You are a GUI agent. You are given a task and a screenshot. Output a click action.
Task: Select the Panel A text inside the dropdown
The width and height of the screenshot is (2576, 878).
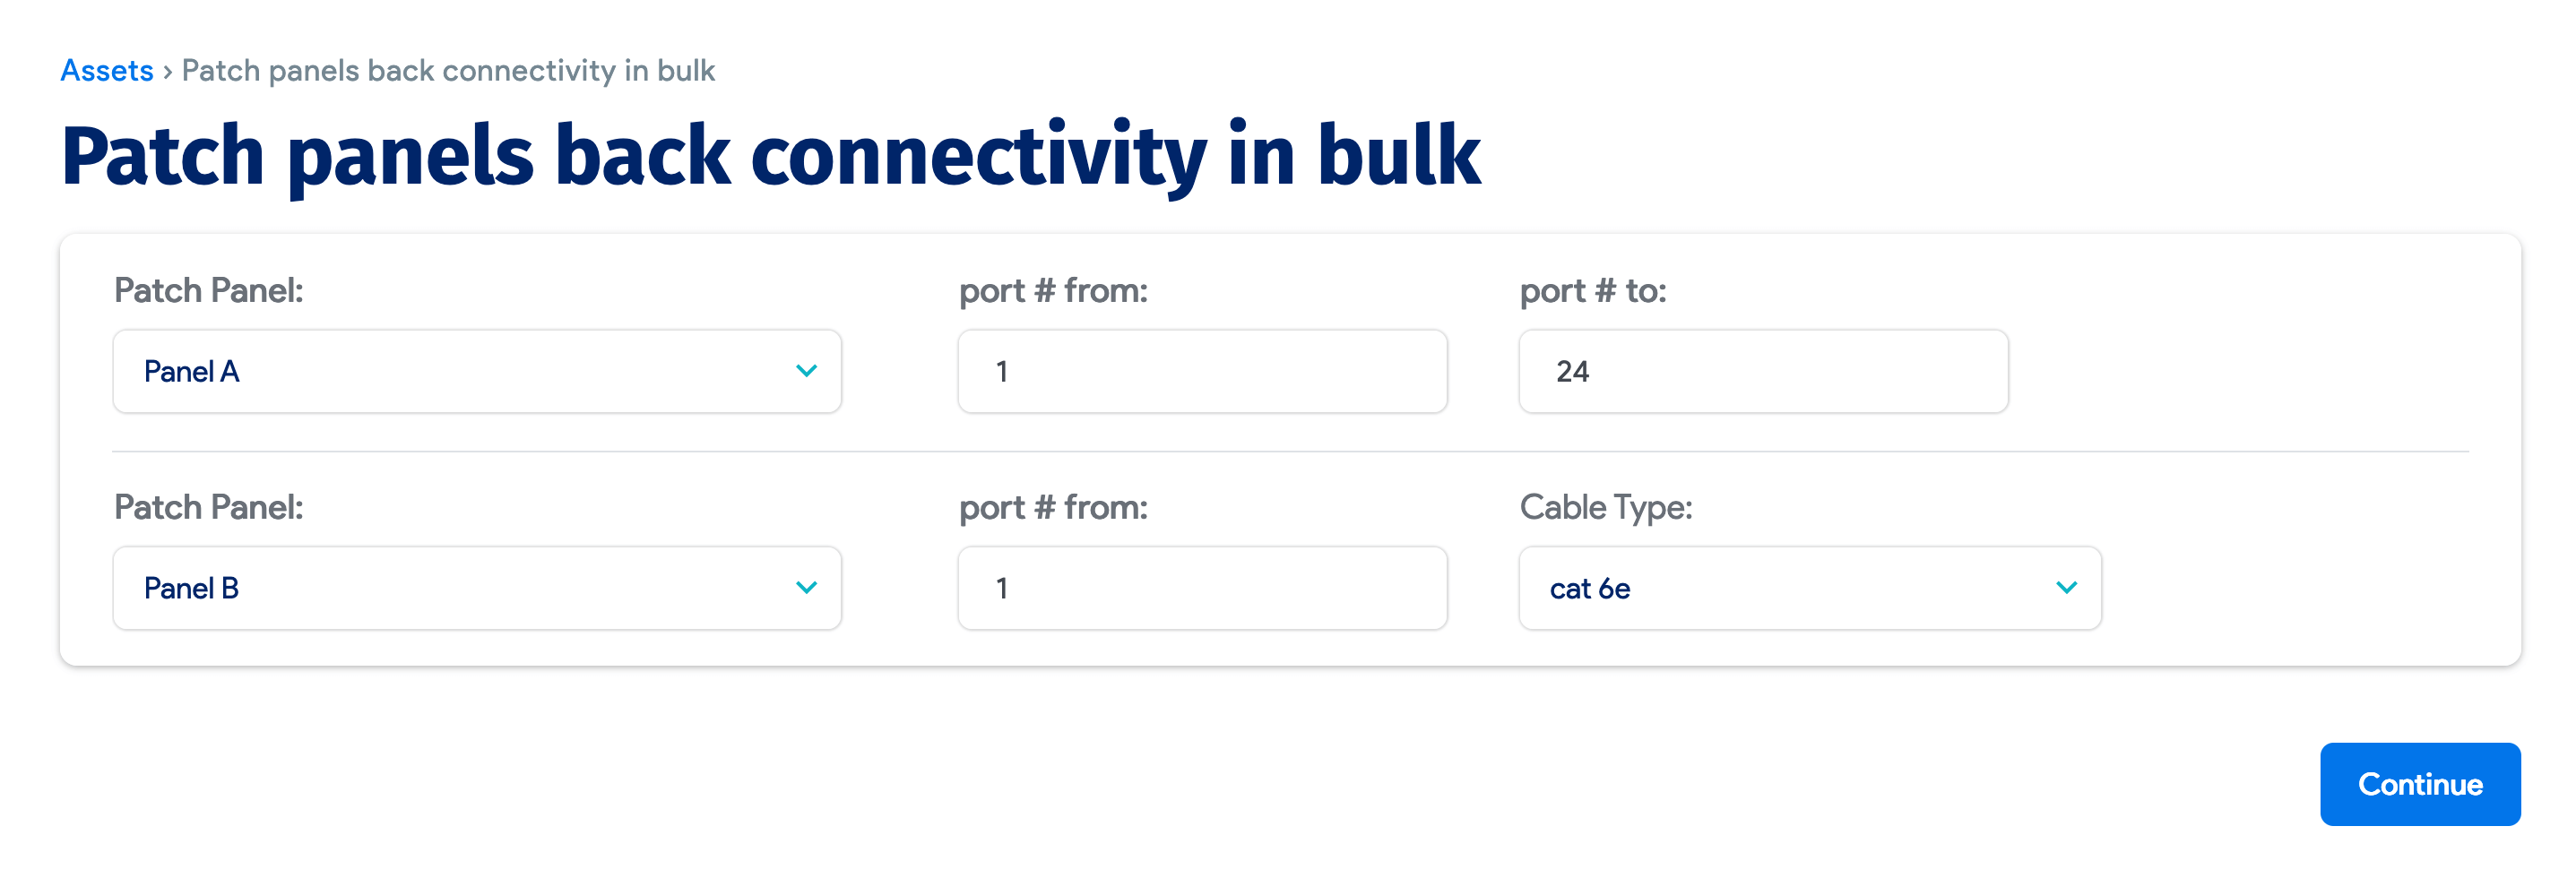click(191, 371)
